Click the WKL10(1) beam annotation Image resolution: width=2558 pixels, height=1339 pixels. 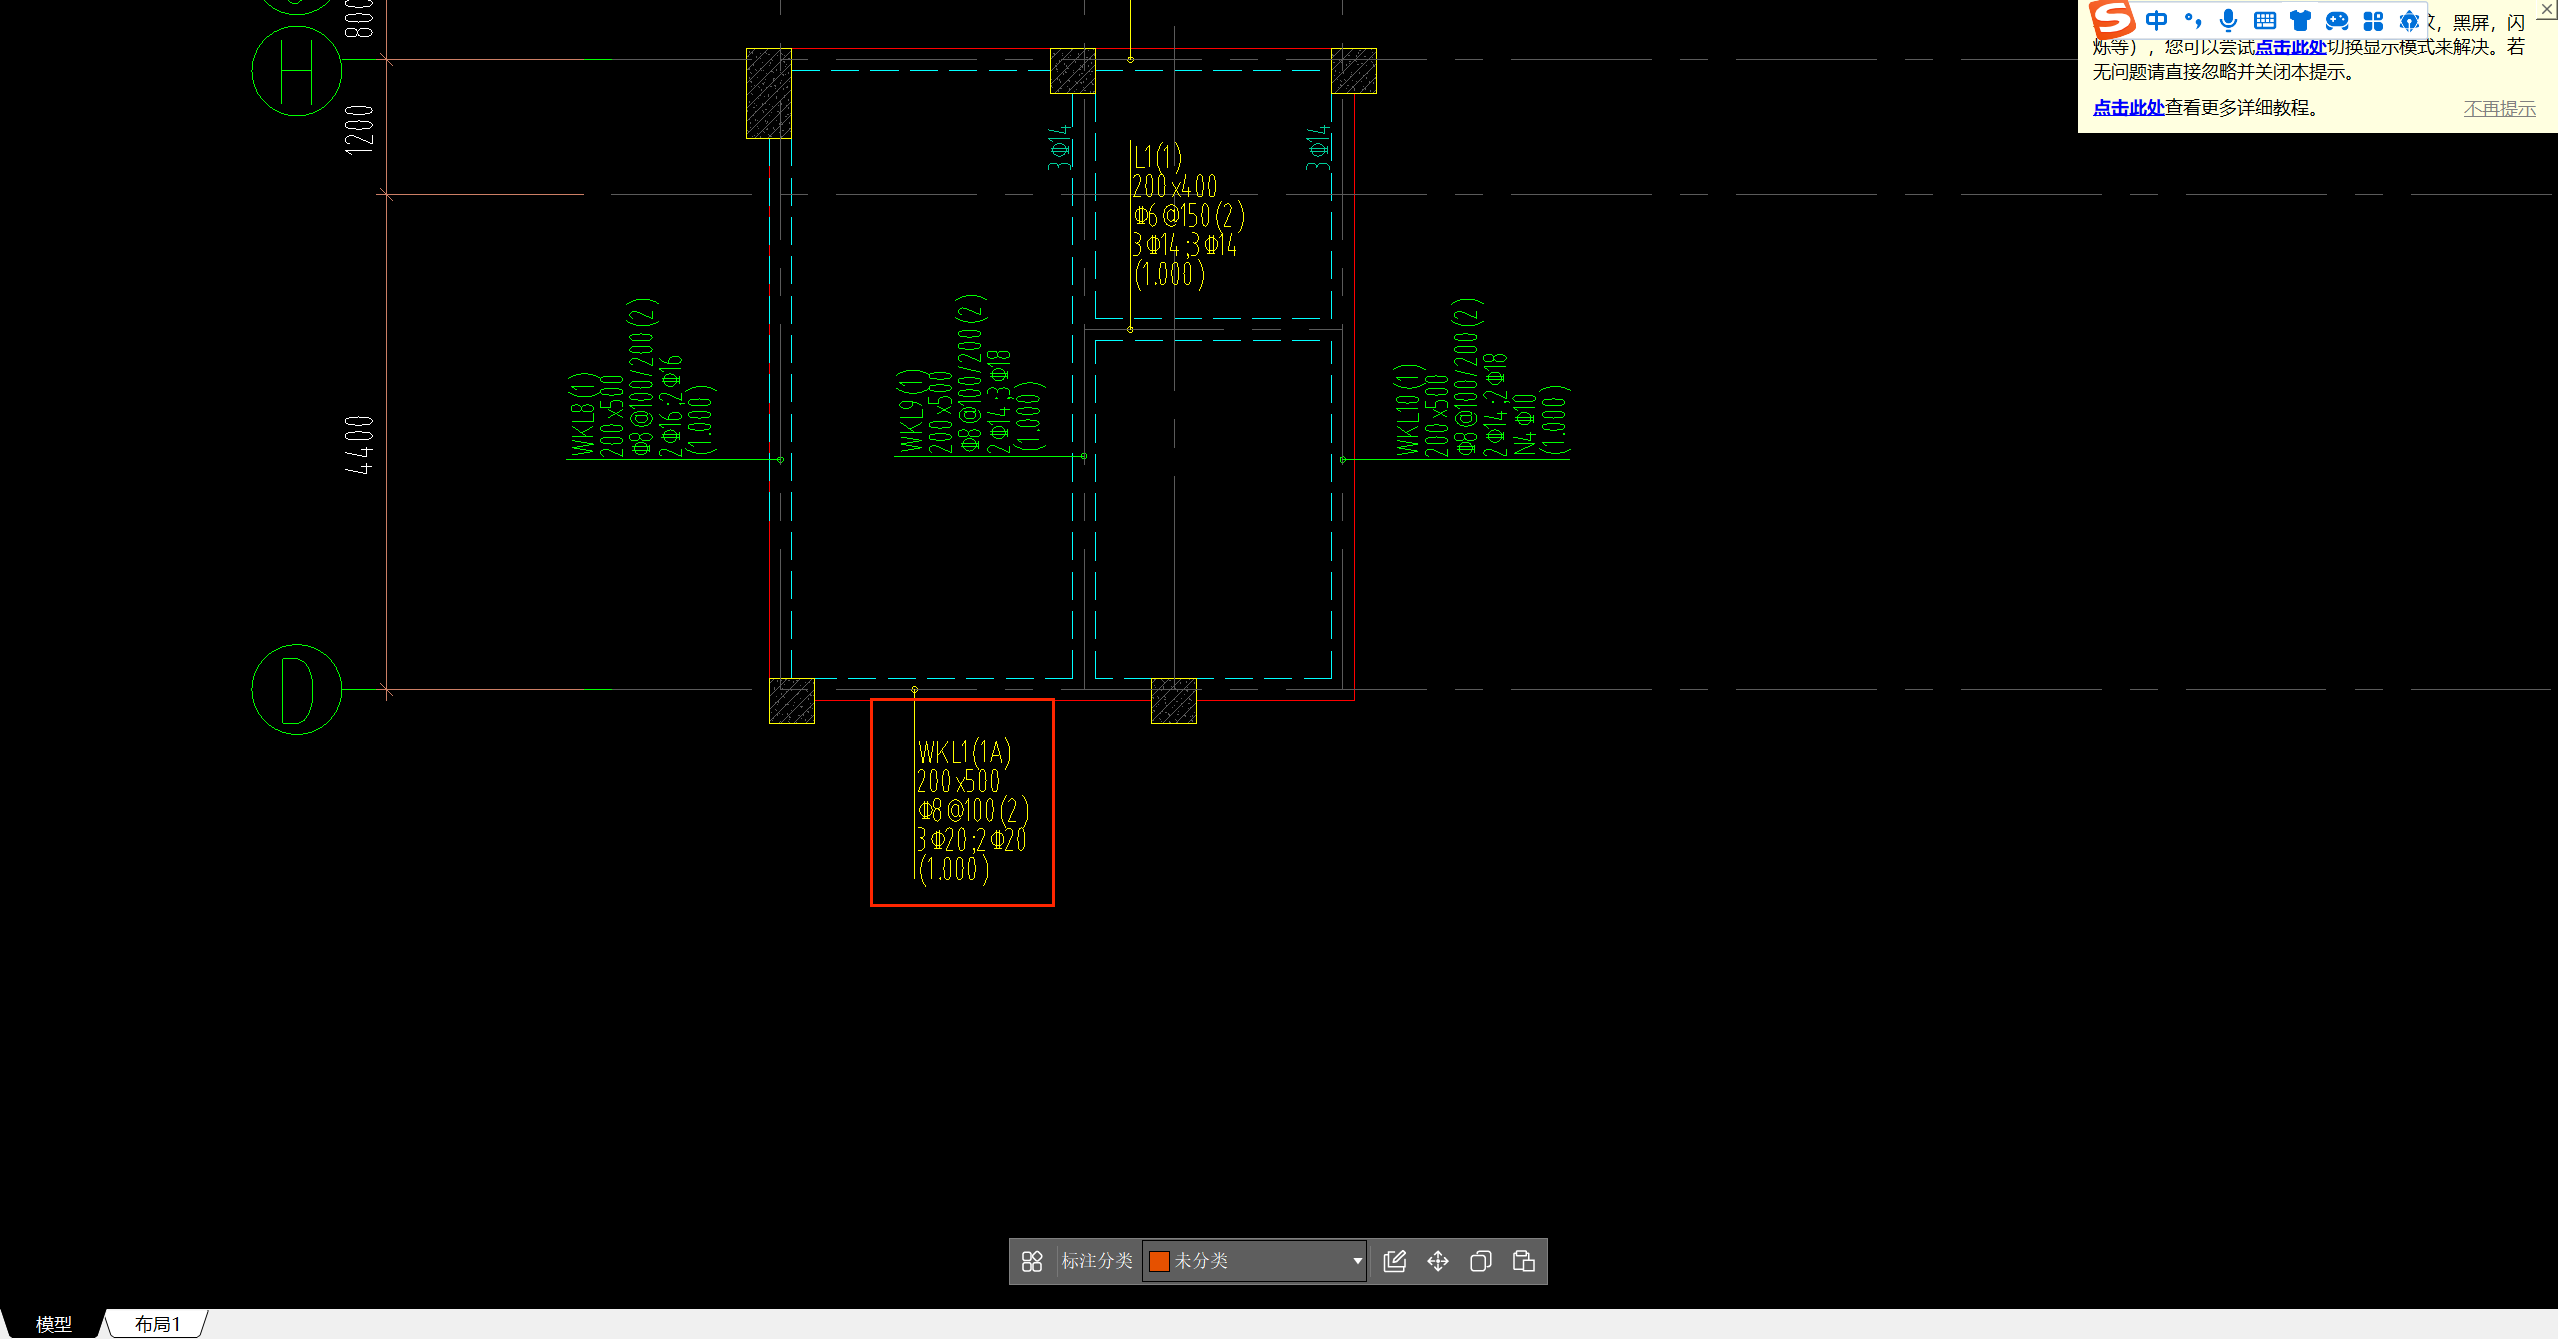[x=1482, y=379]
